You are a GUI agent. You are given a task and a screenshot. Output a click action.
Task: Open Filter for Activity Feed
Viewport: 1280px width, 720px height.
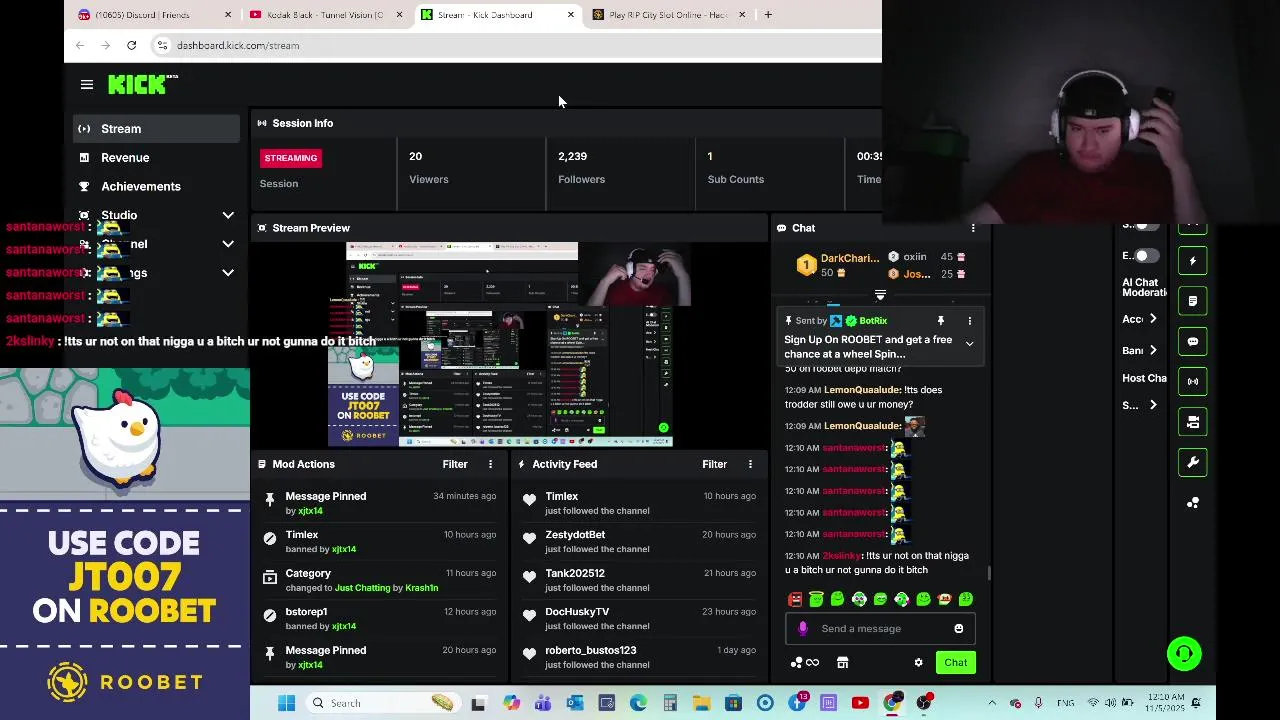coord(714,464)
